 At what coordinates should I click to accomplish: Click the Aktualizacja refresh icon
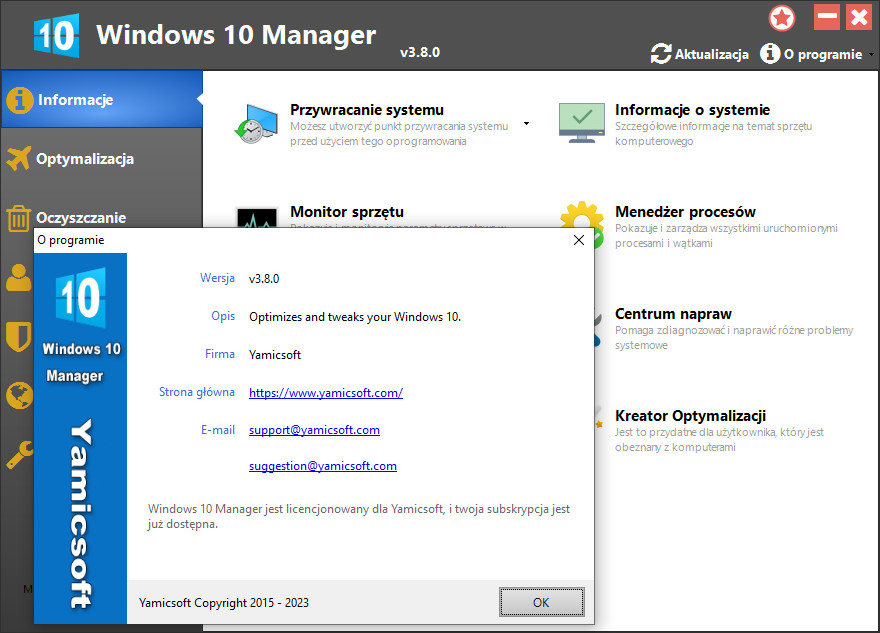pos(661,54)
